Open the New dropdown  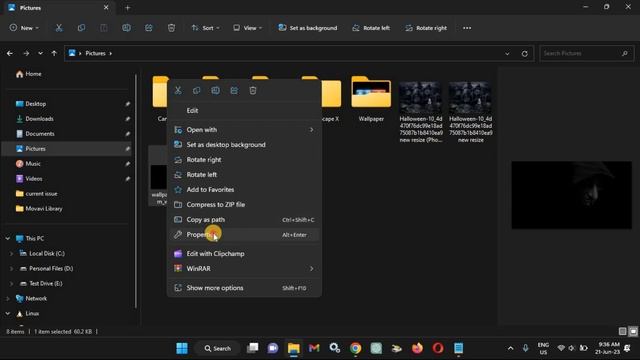pos(24,28)
